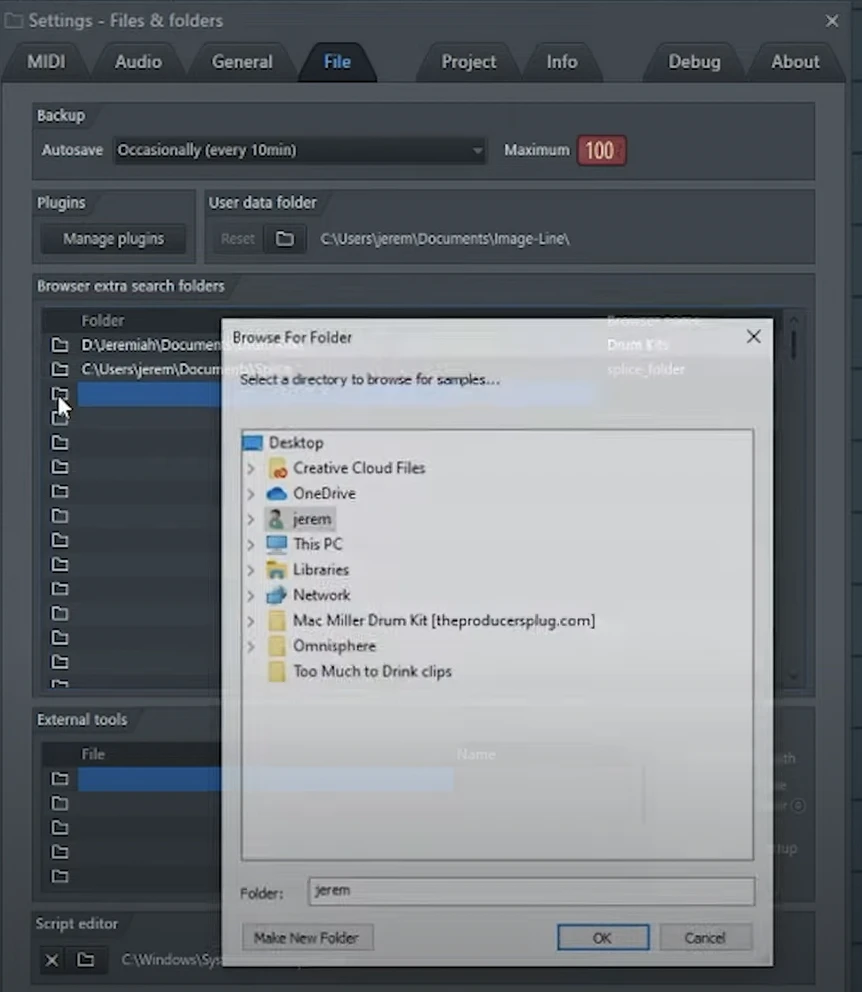Select This PC in folder tree
This screenshot has width=862, height=992.
(317, 544)
